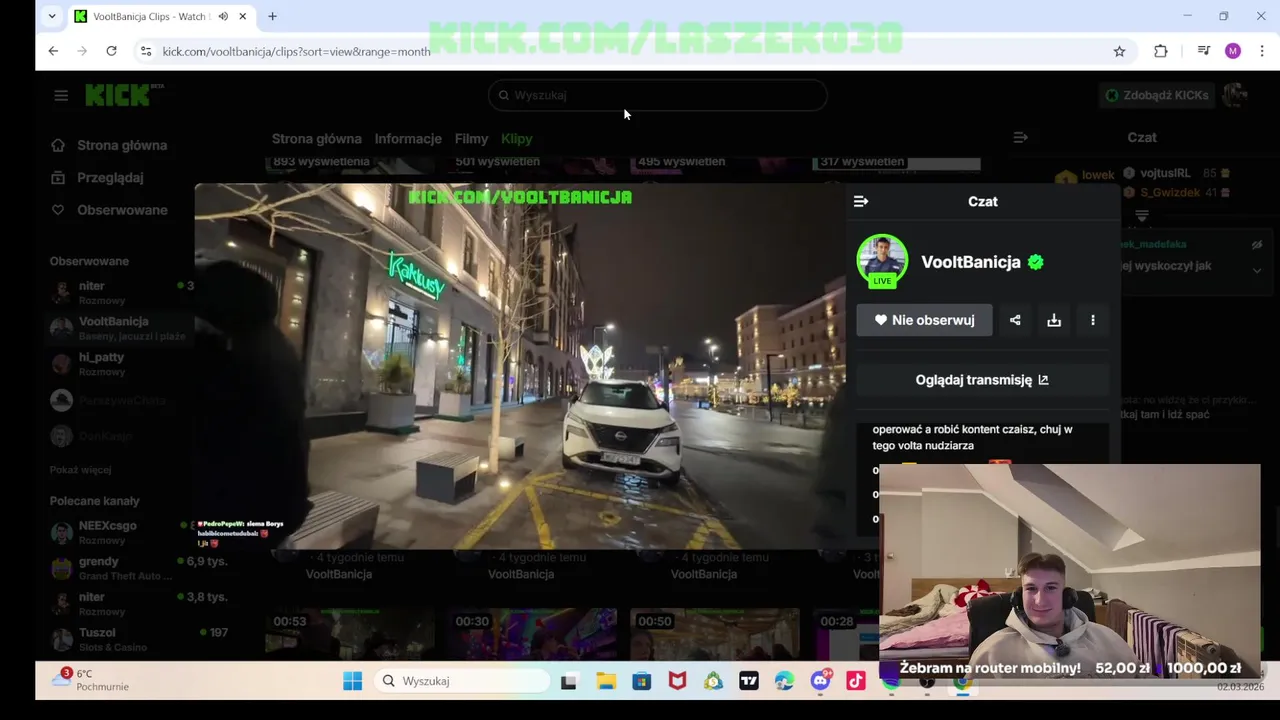Open the Chrome profile avatar M
The image size is (1280, 720).
(1233, 51)
